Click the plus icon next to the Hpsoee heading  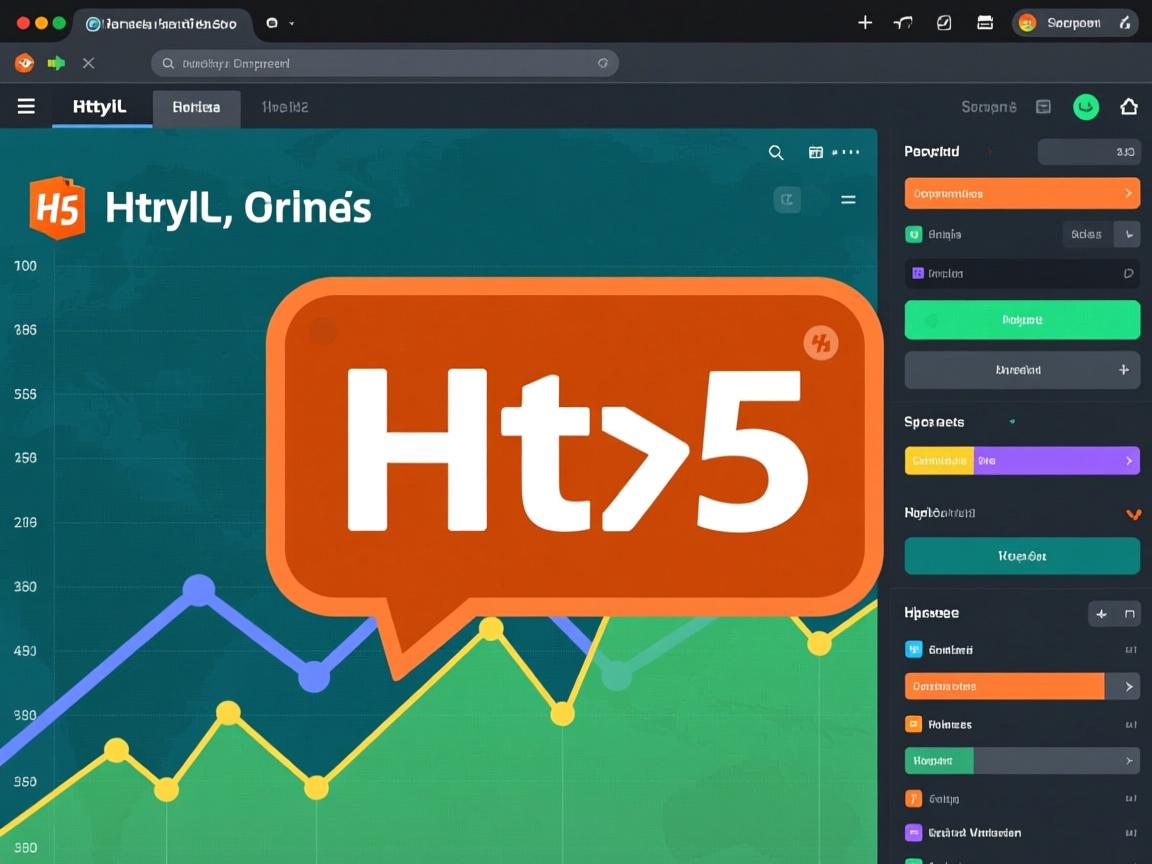coord(1101,613)
